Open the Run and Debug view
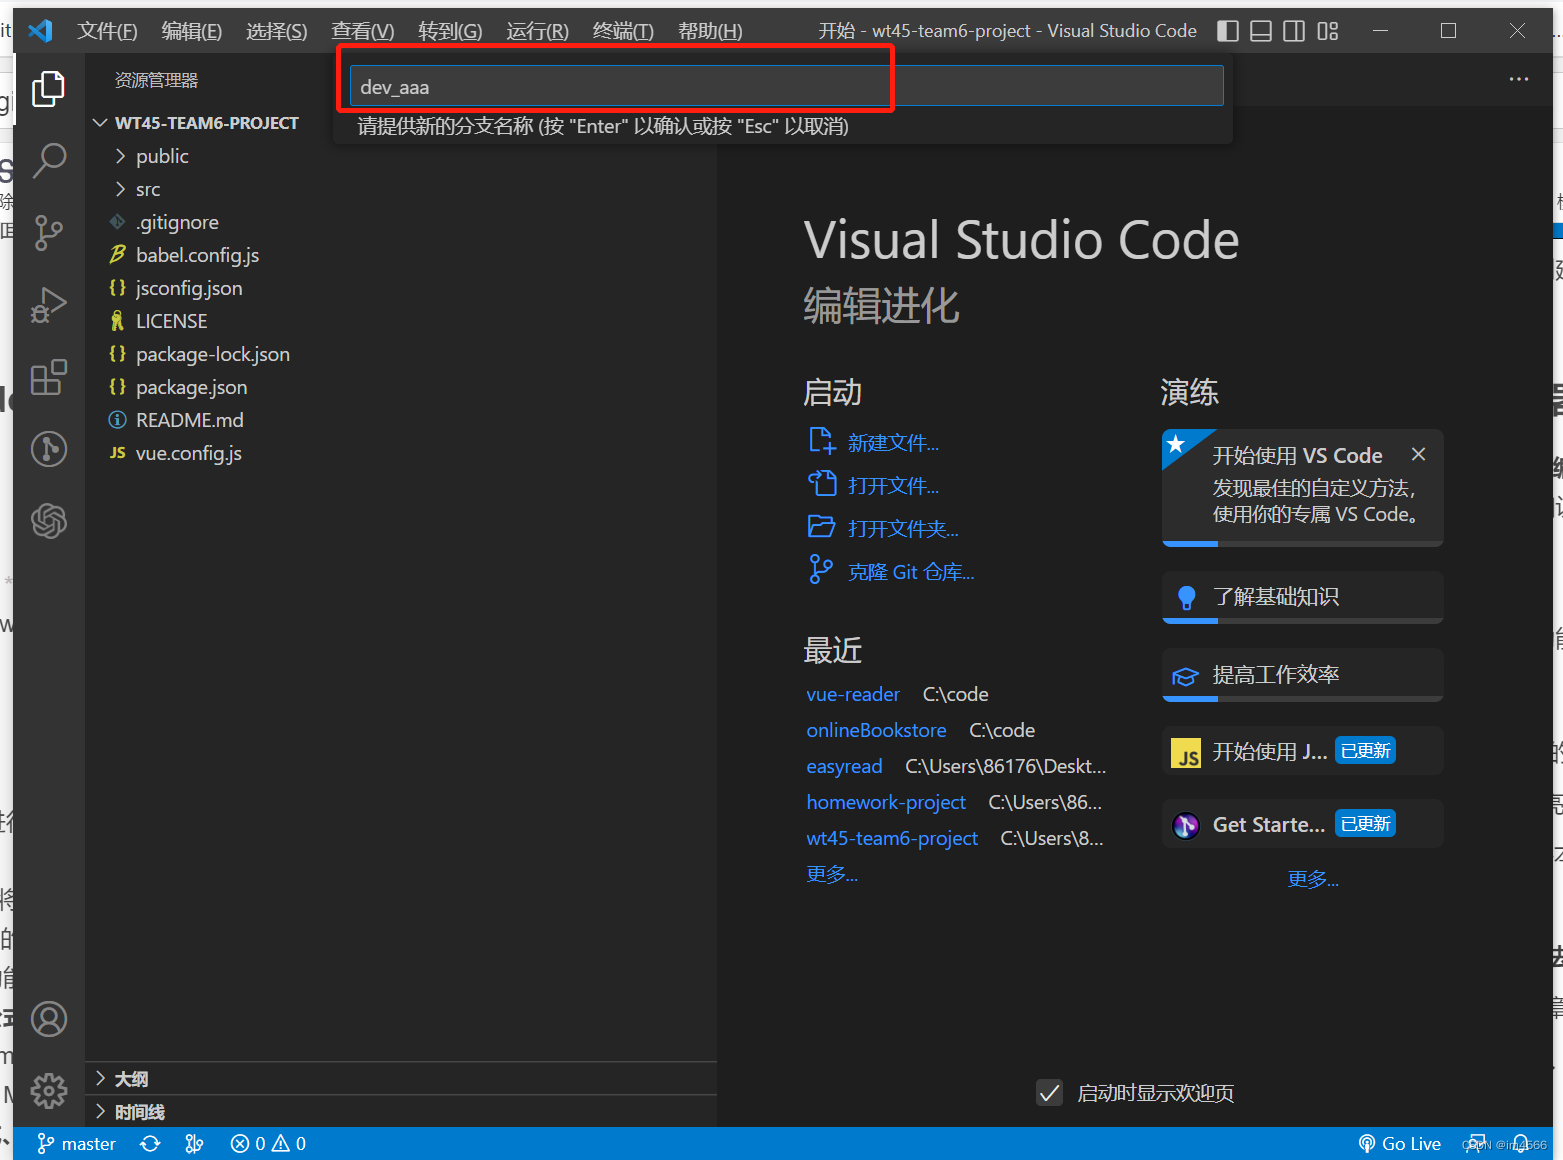Screen dimensions: 1563x1160 [48, 305]
